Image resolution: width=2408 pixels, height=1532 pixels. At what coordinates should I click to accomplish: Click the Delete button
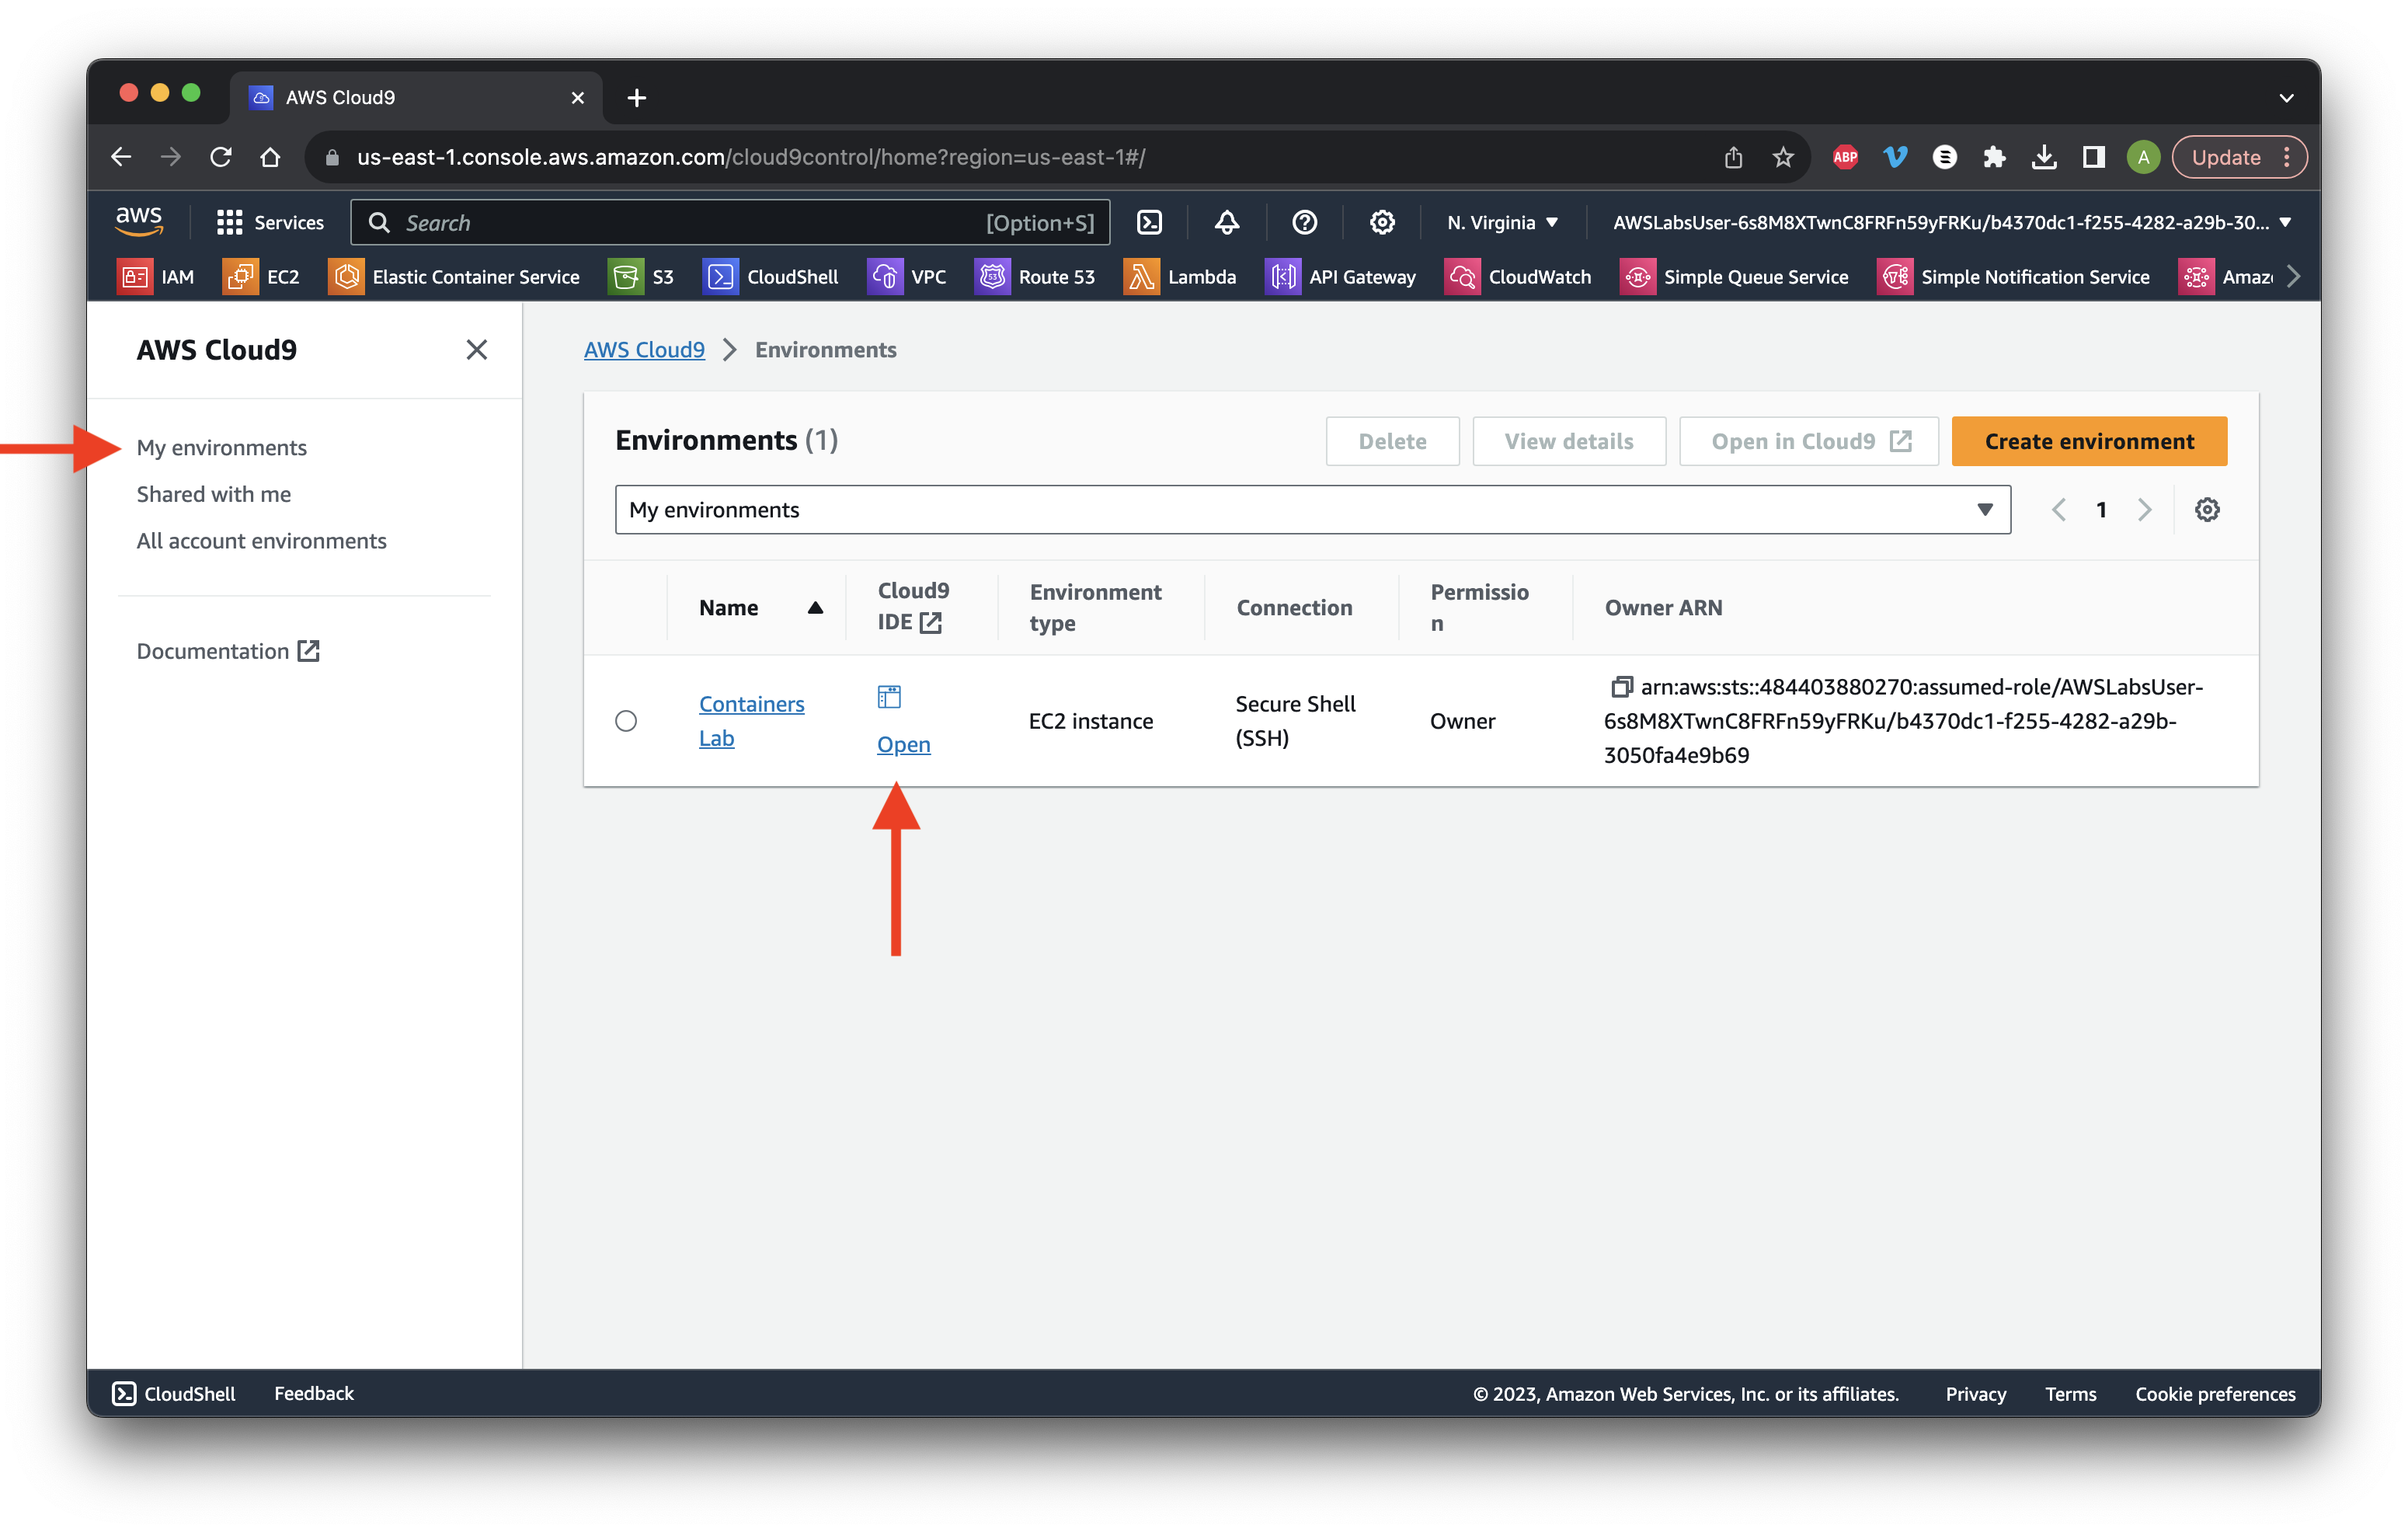click(x=1392, y=441)
